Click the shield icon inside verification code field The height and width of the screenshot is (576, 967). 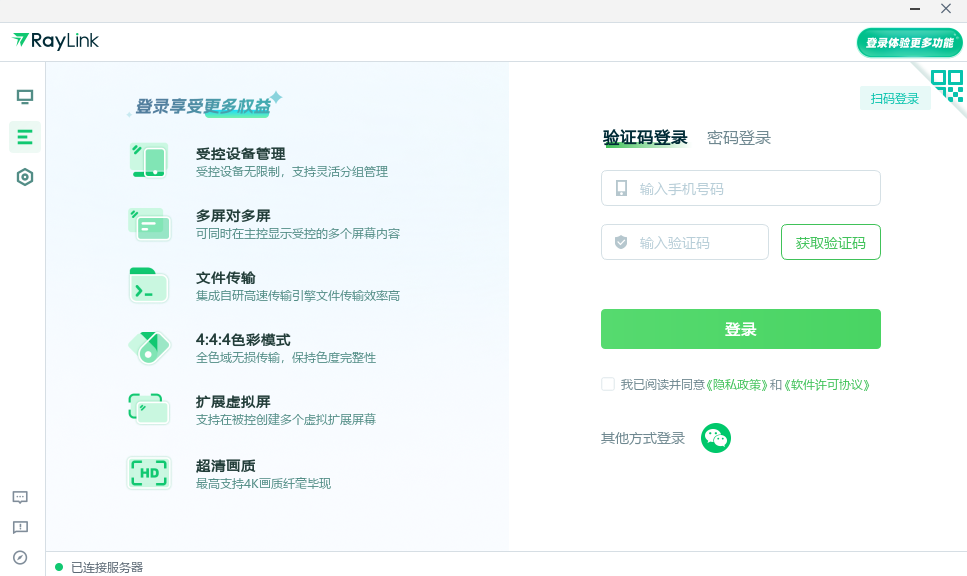click(x=621, y=242)
